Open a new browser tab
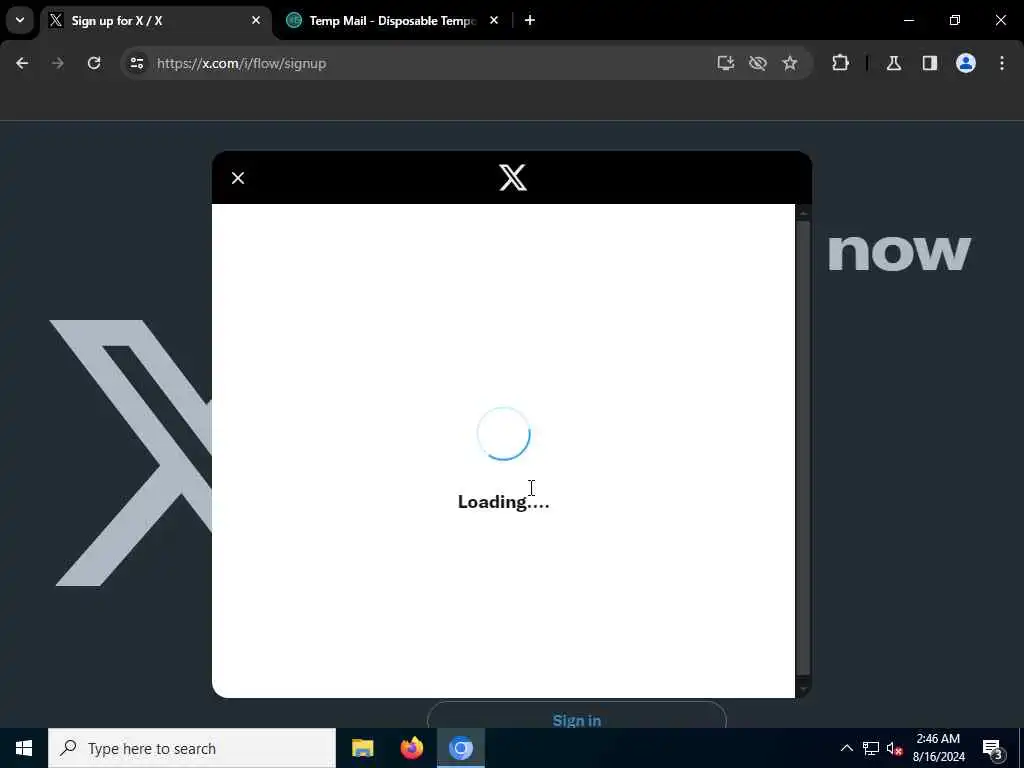Image resolution: width=1024 pixels, height=768 pixels. coord(530,21)
